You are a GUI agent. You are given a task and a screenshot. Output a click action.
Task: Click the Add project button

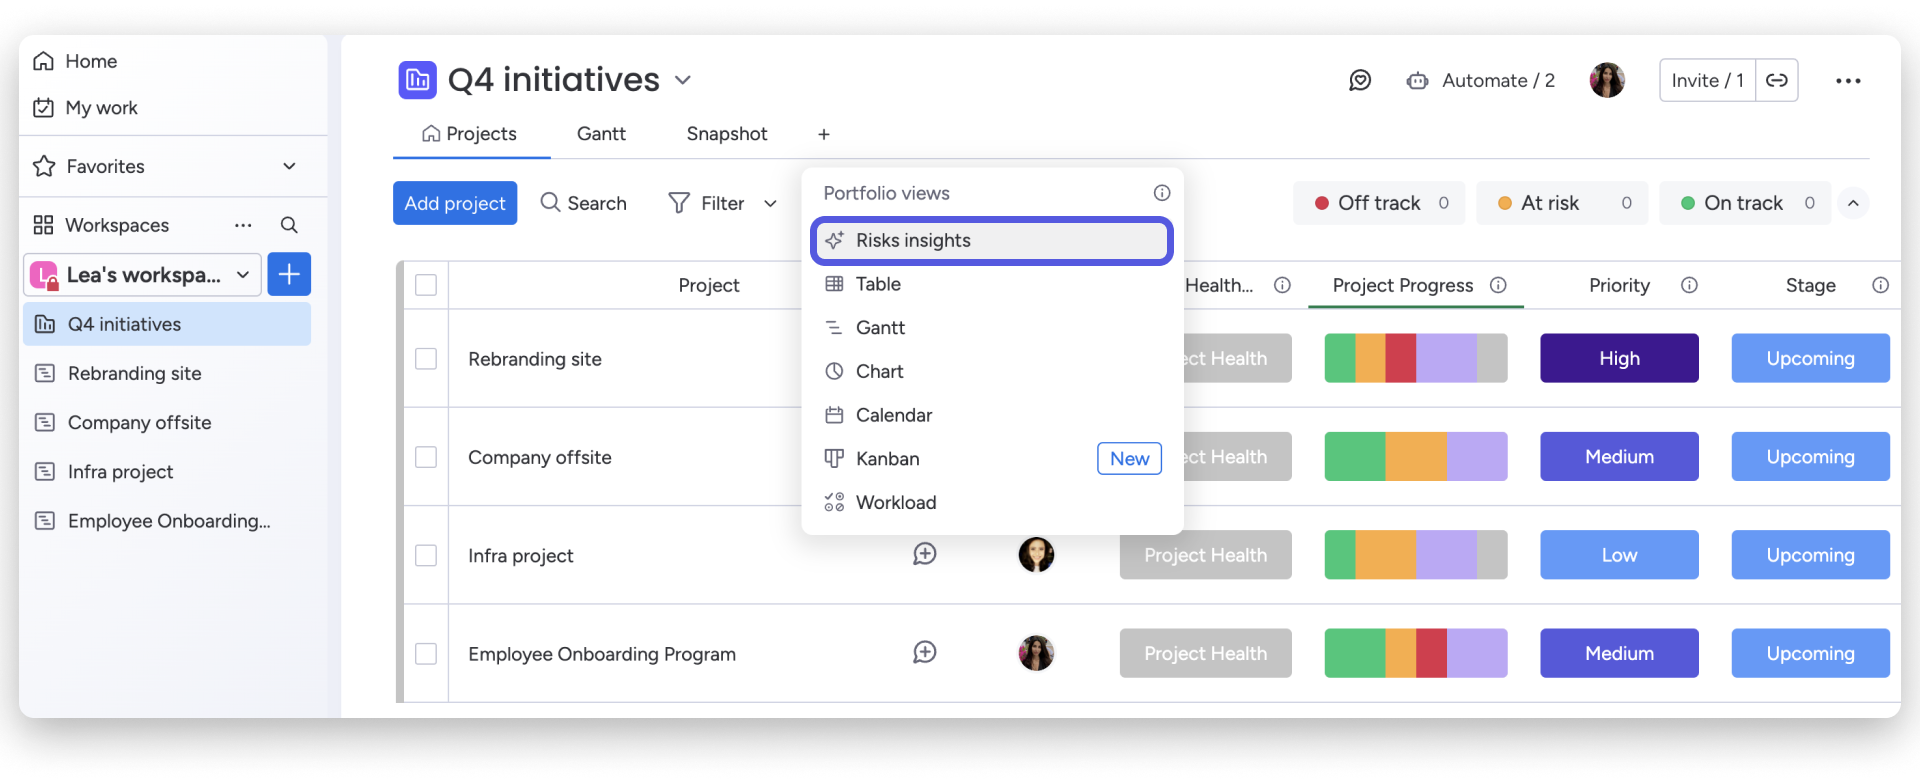pos(455,203)
